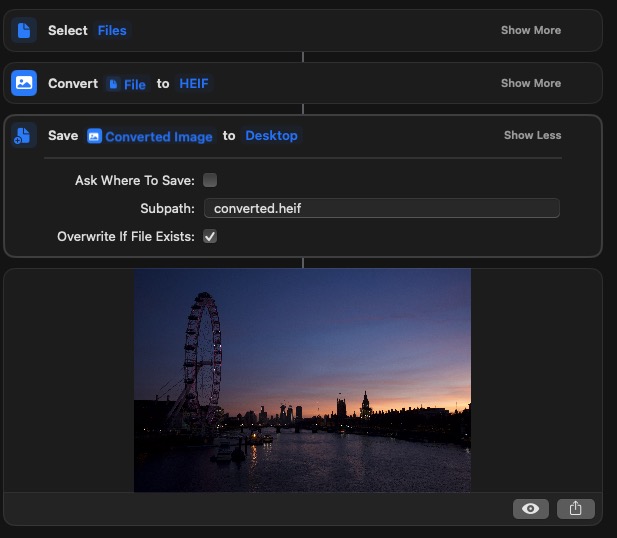Click the London Eye sunset preview image
Screen dimensions: 617x538
302,380
